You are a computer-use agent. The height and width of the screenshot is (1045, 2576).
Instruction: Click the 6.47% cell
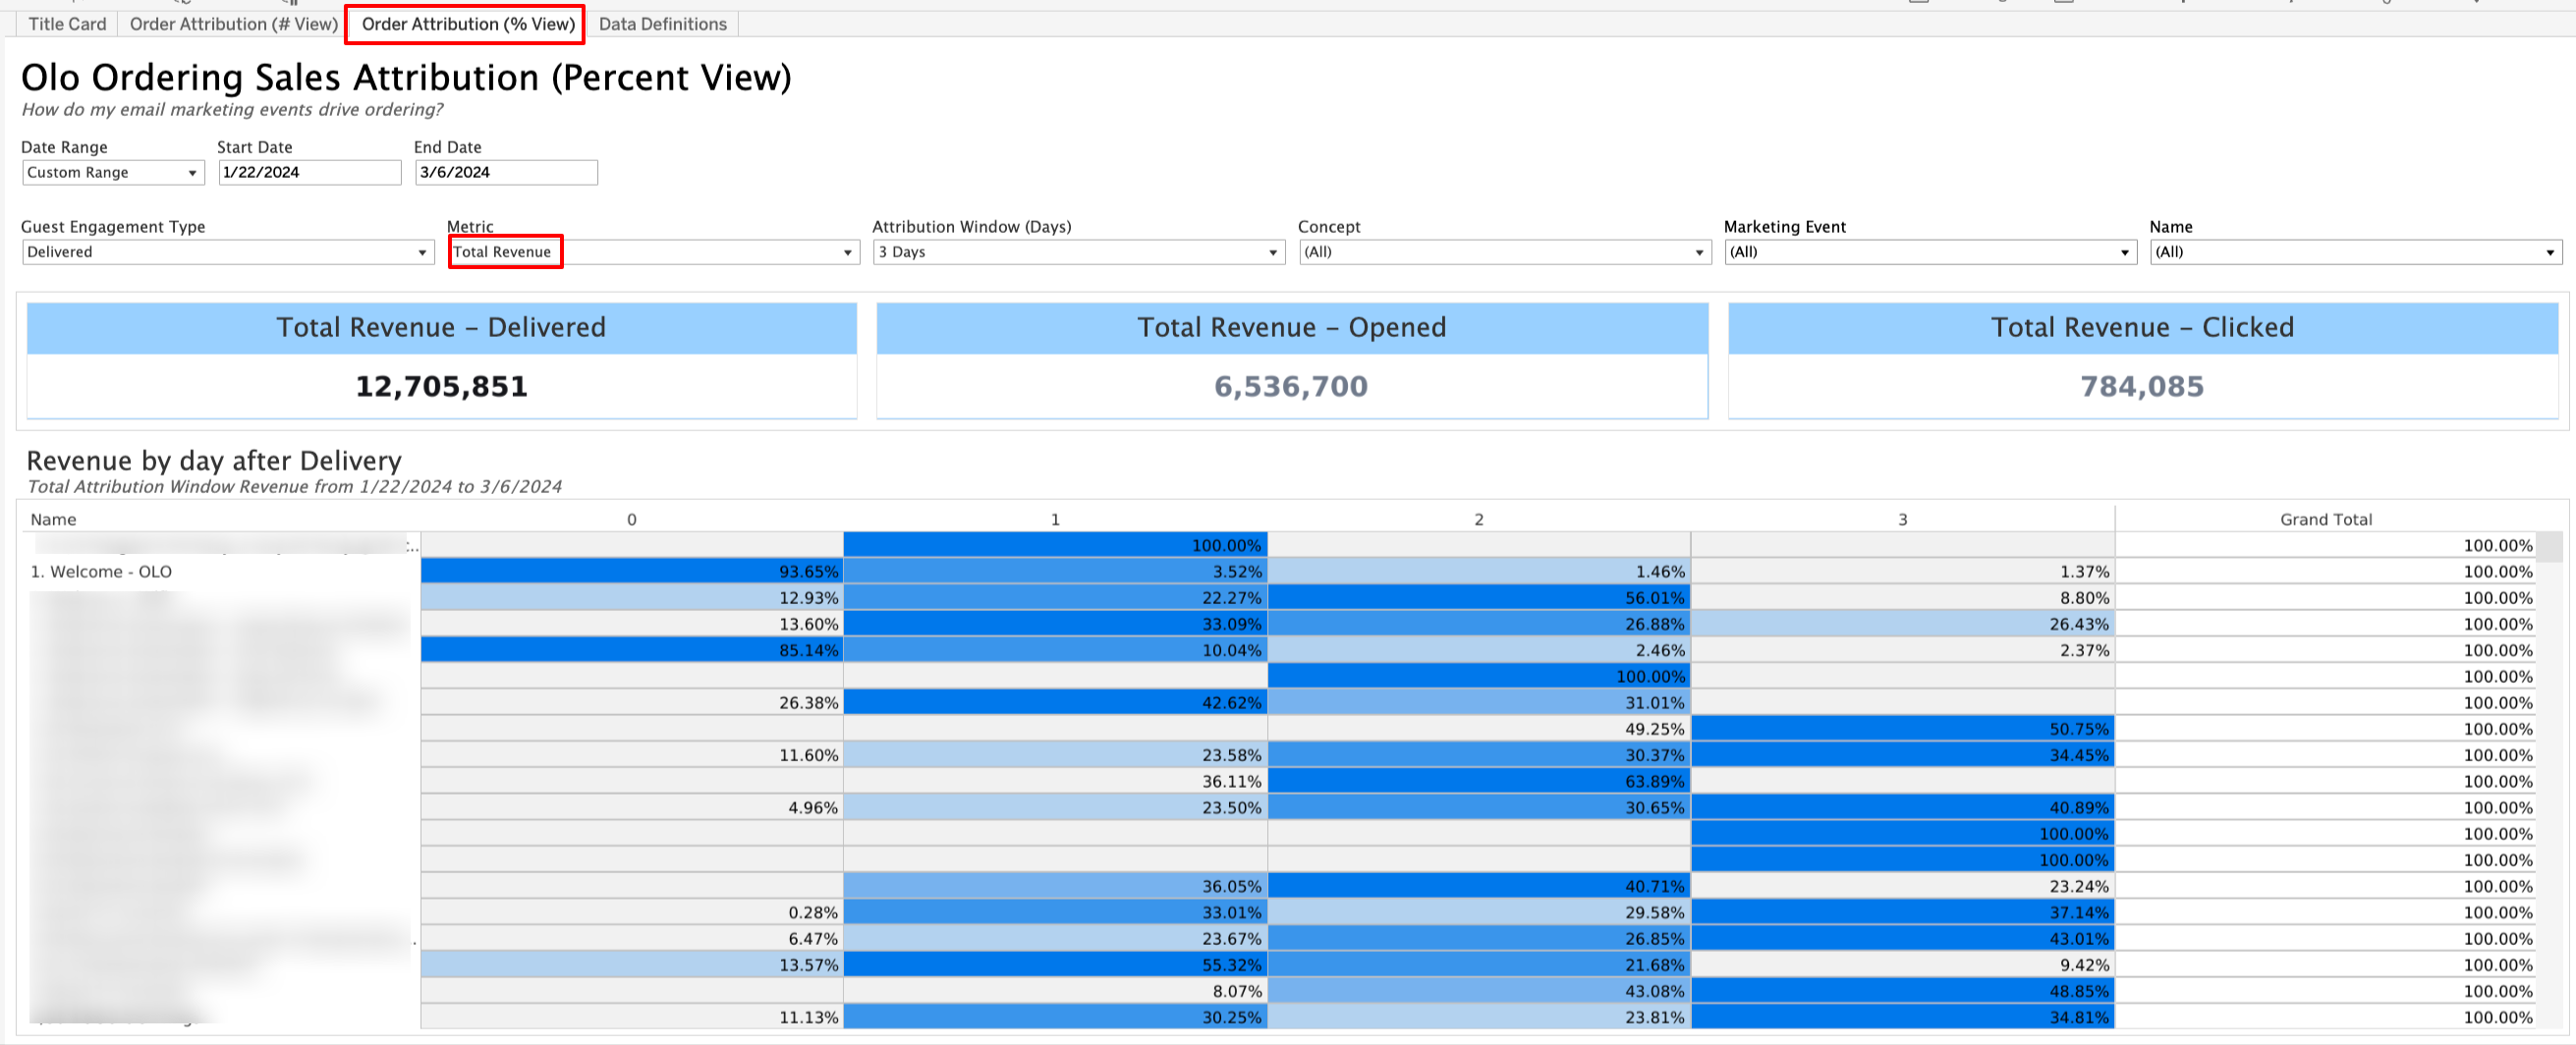tap(632, 939)
